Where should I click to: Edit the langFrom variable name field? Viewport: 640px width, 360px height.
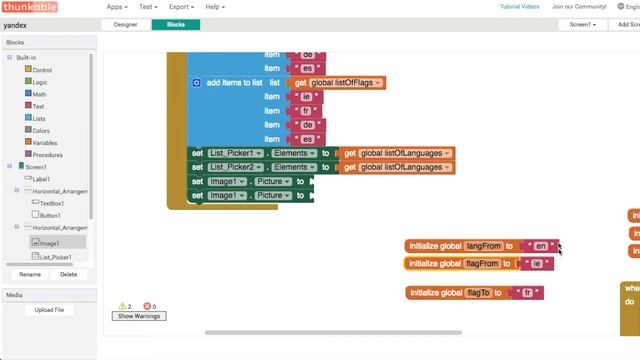click(483, 246)
